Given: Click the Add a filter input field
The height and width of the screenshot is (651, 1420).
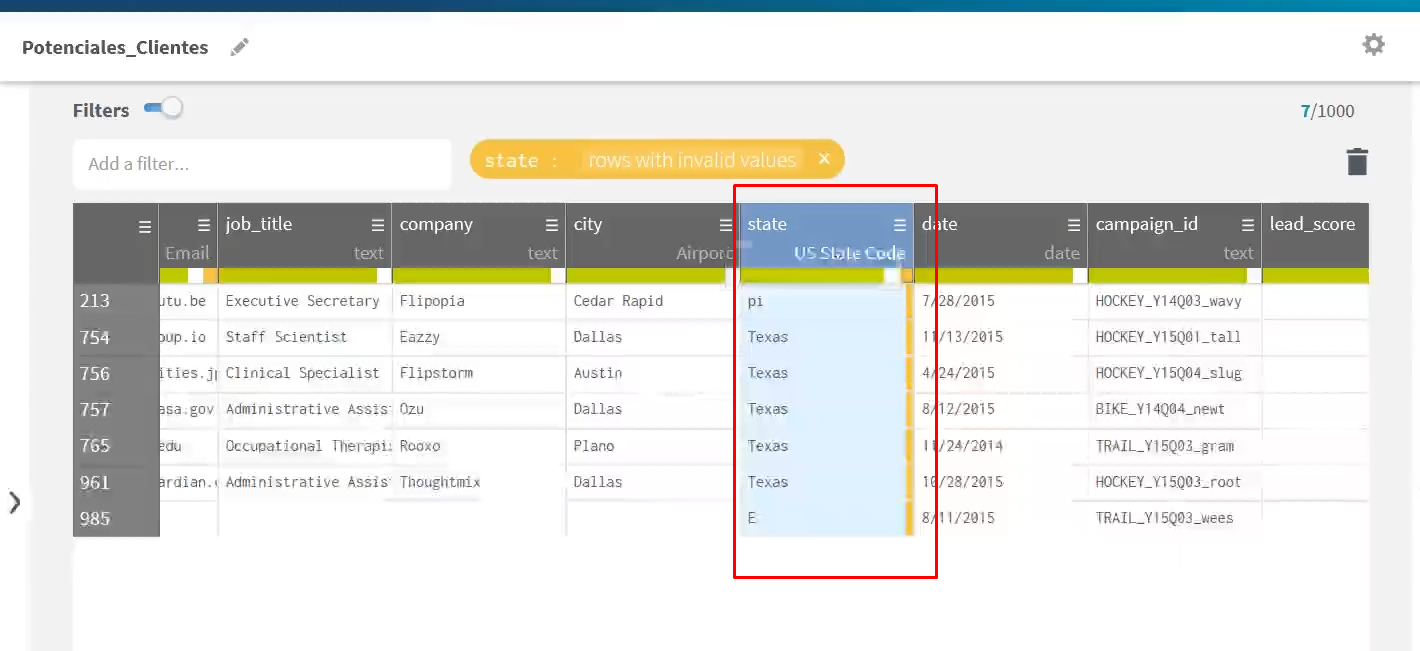Looking at the screenshot, I should point(262,163).
